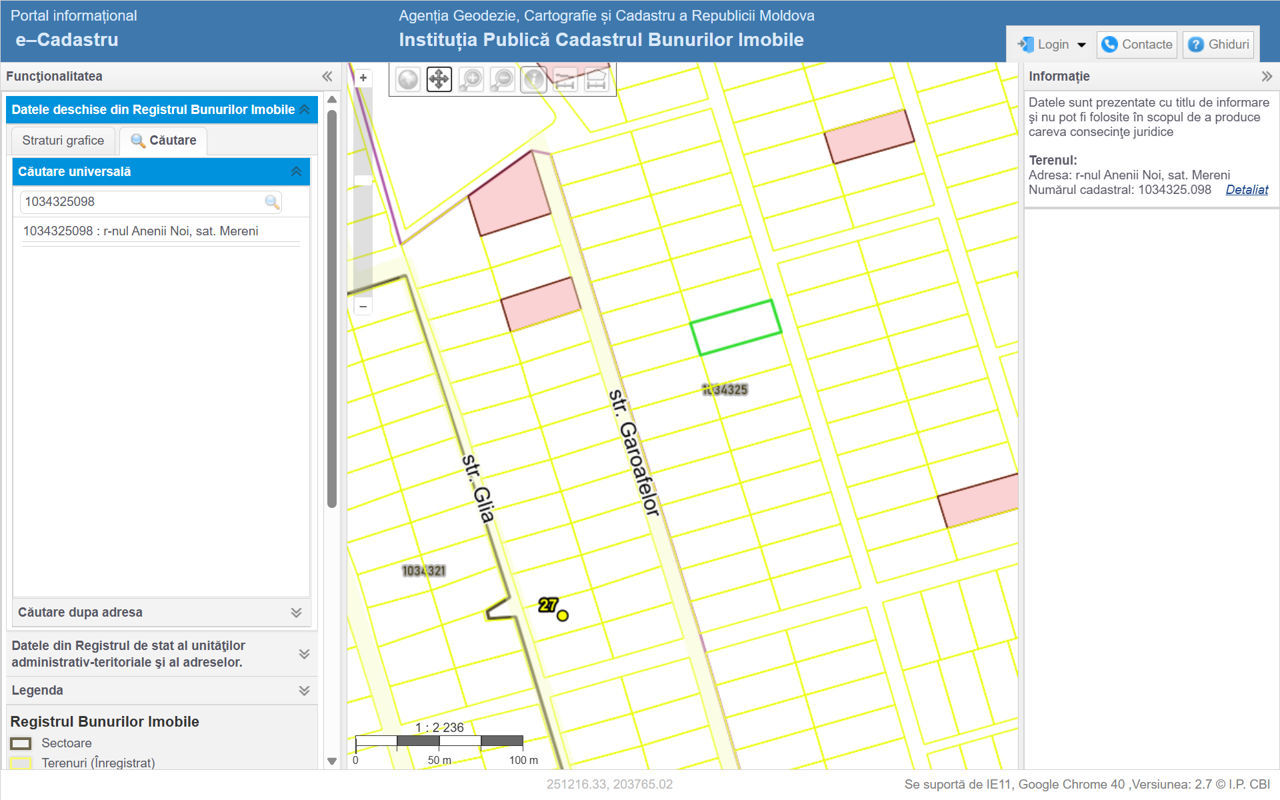The height and width of the screenshot is (800, 1280).
Task: Click the full extent globe tool
Action: (407, 79)
